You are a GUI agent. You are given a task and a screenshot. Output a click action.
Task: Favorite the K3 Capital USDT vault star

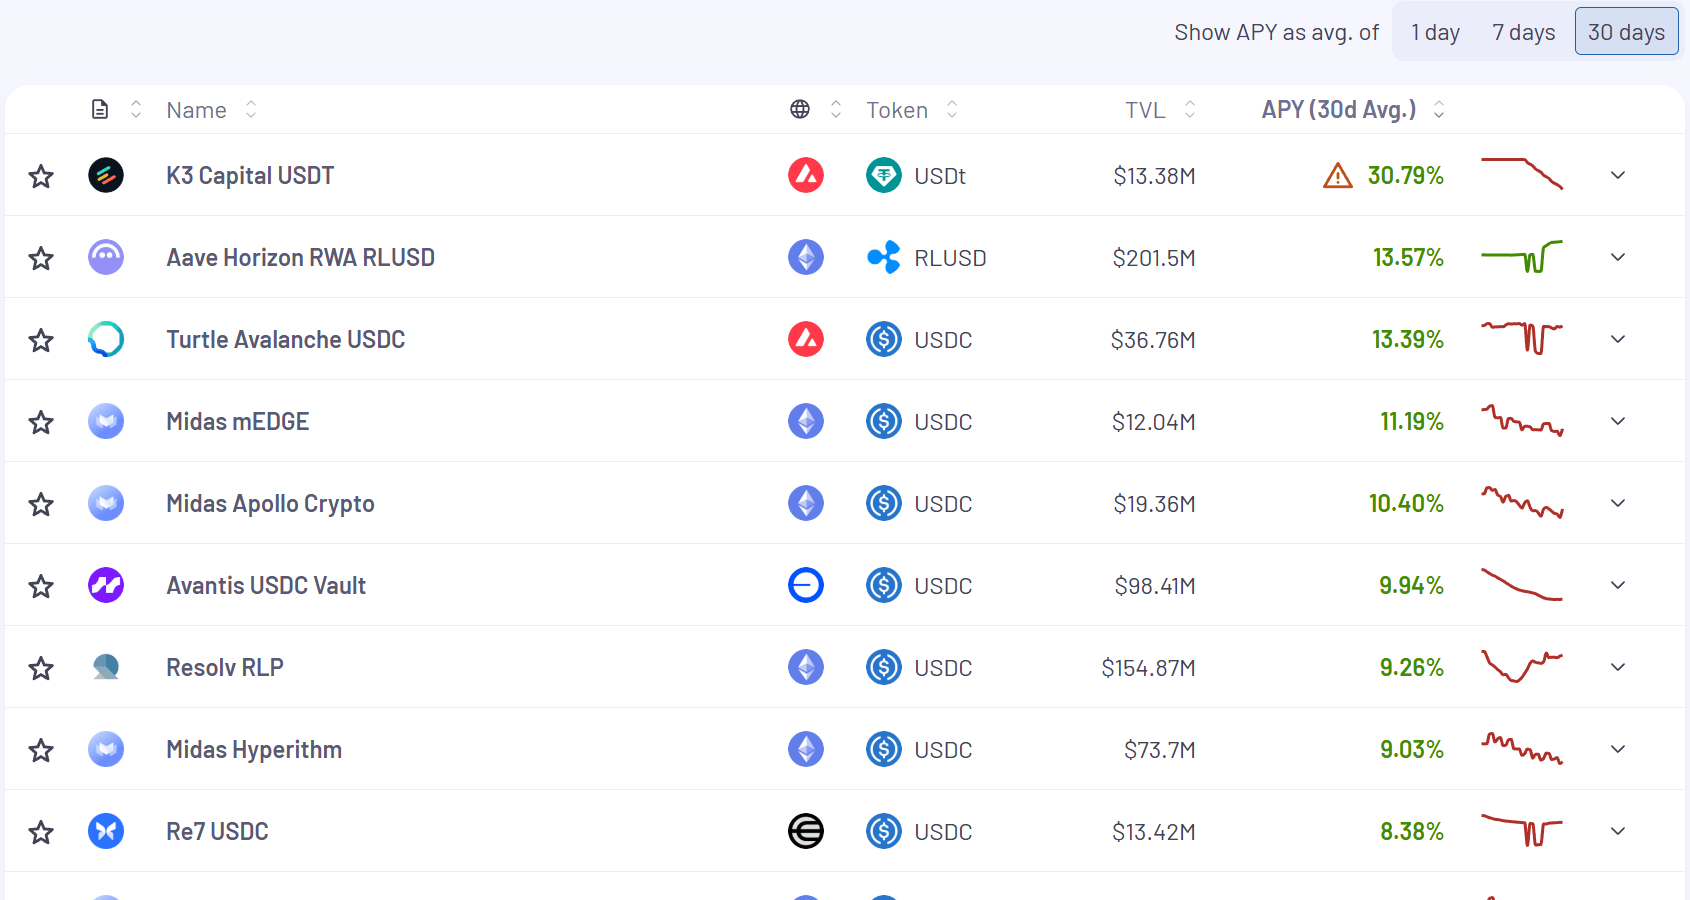(41, 177)
